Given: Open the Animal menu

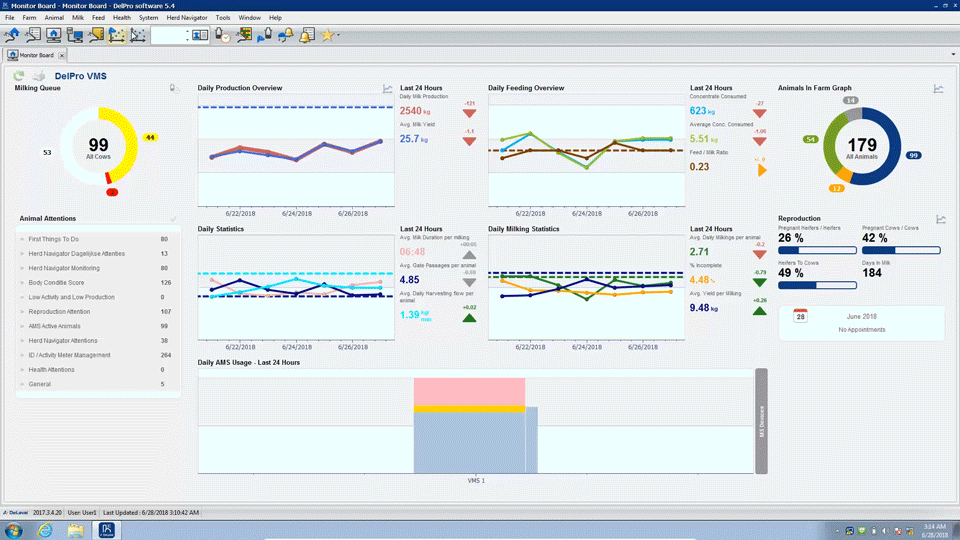Looking at the screenshot, I should 54,18.
